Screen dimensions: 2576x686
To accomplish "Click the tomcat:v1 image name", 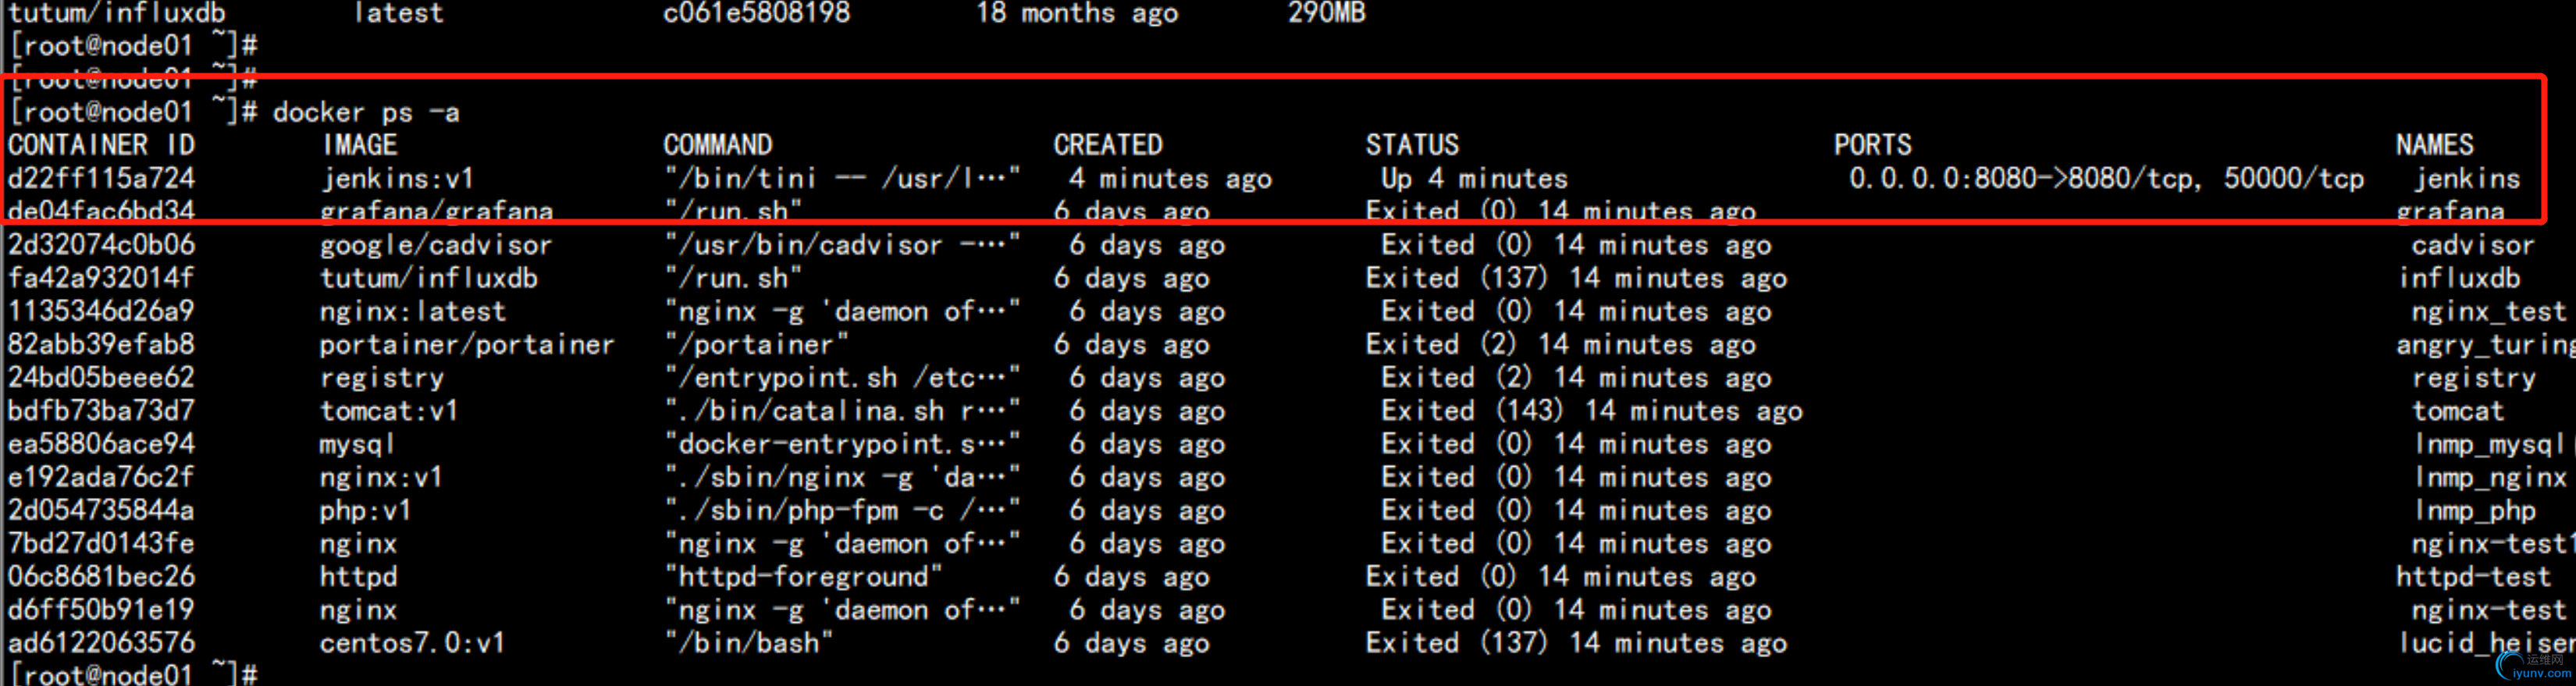I will [389, 410].
